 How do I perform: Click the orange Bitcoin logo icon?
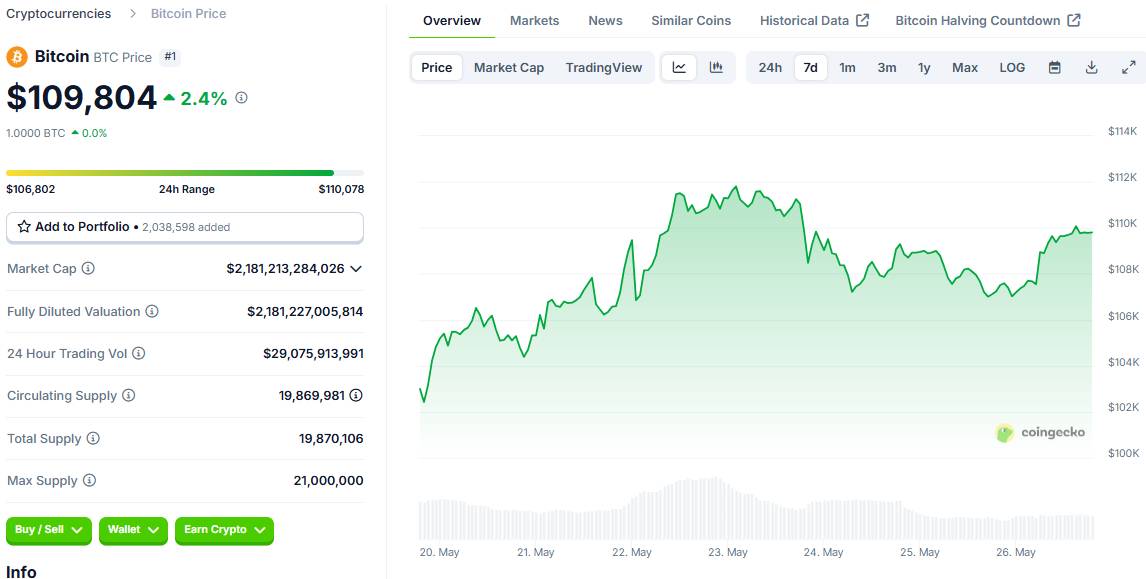pyautogui.click(x=17, y=57)
